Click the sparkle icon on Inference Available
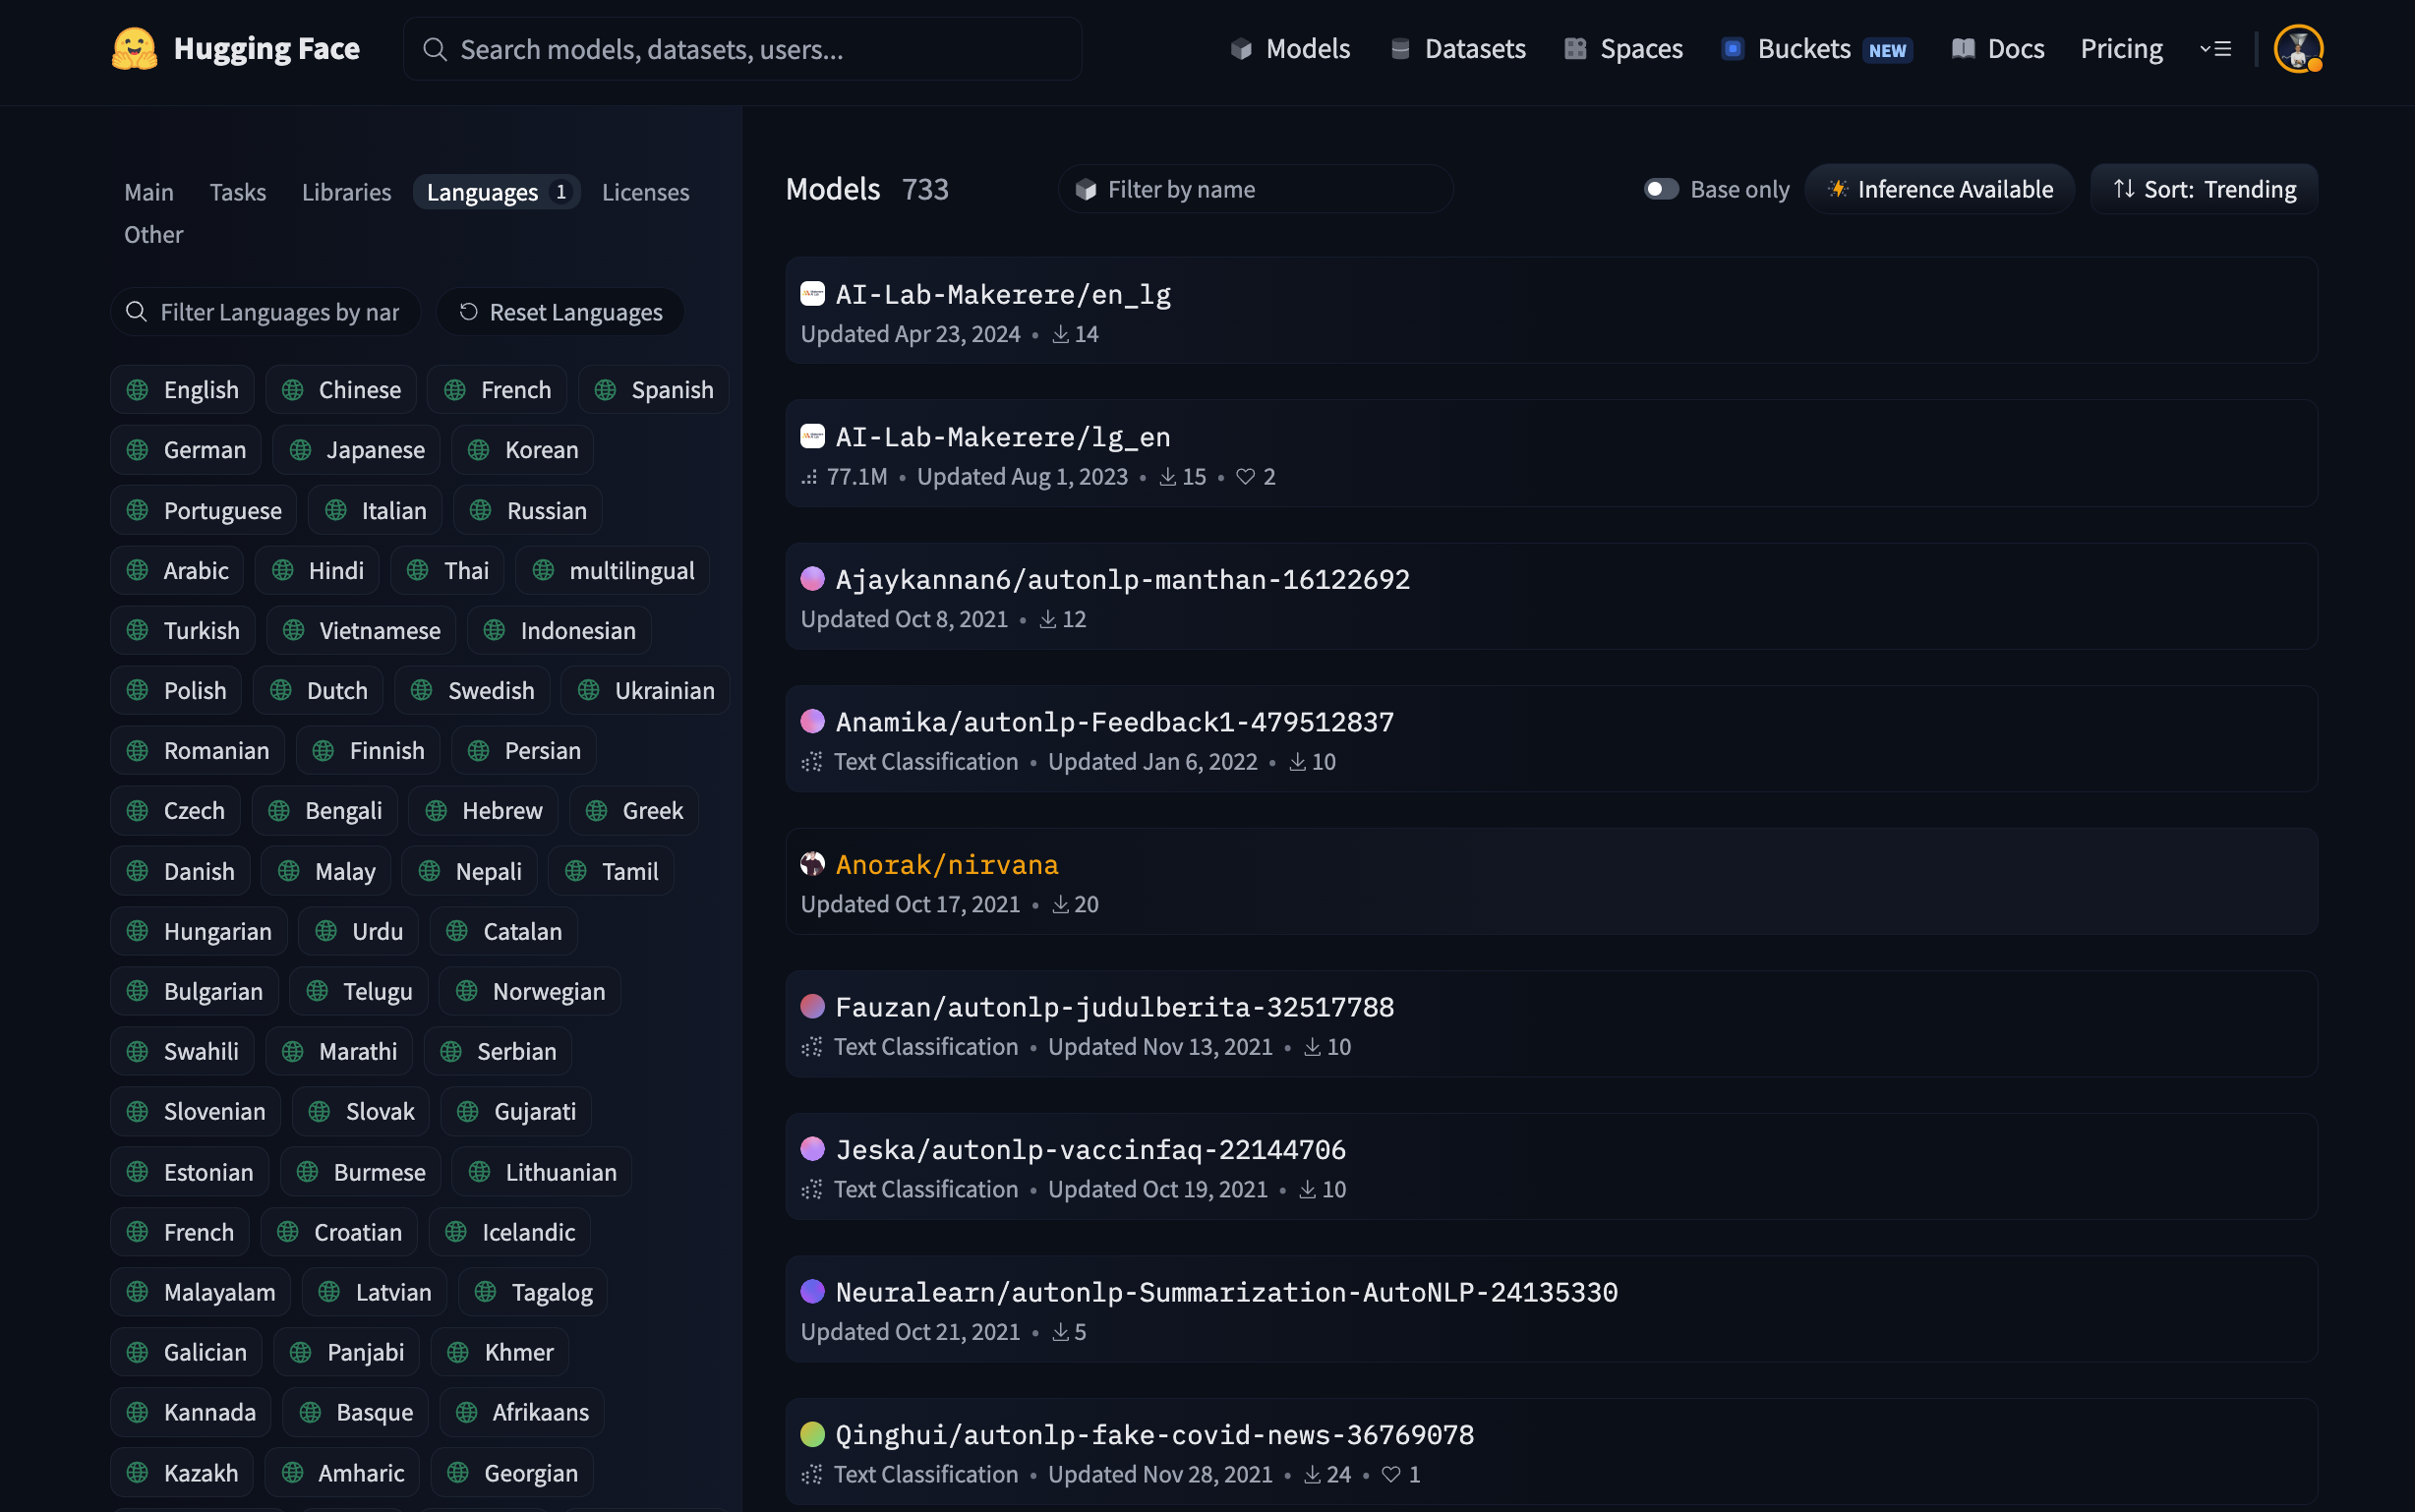The width and height of the screenshot is (2415, 1512). point(1838,189)
